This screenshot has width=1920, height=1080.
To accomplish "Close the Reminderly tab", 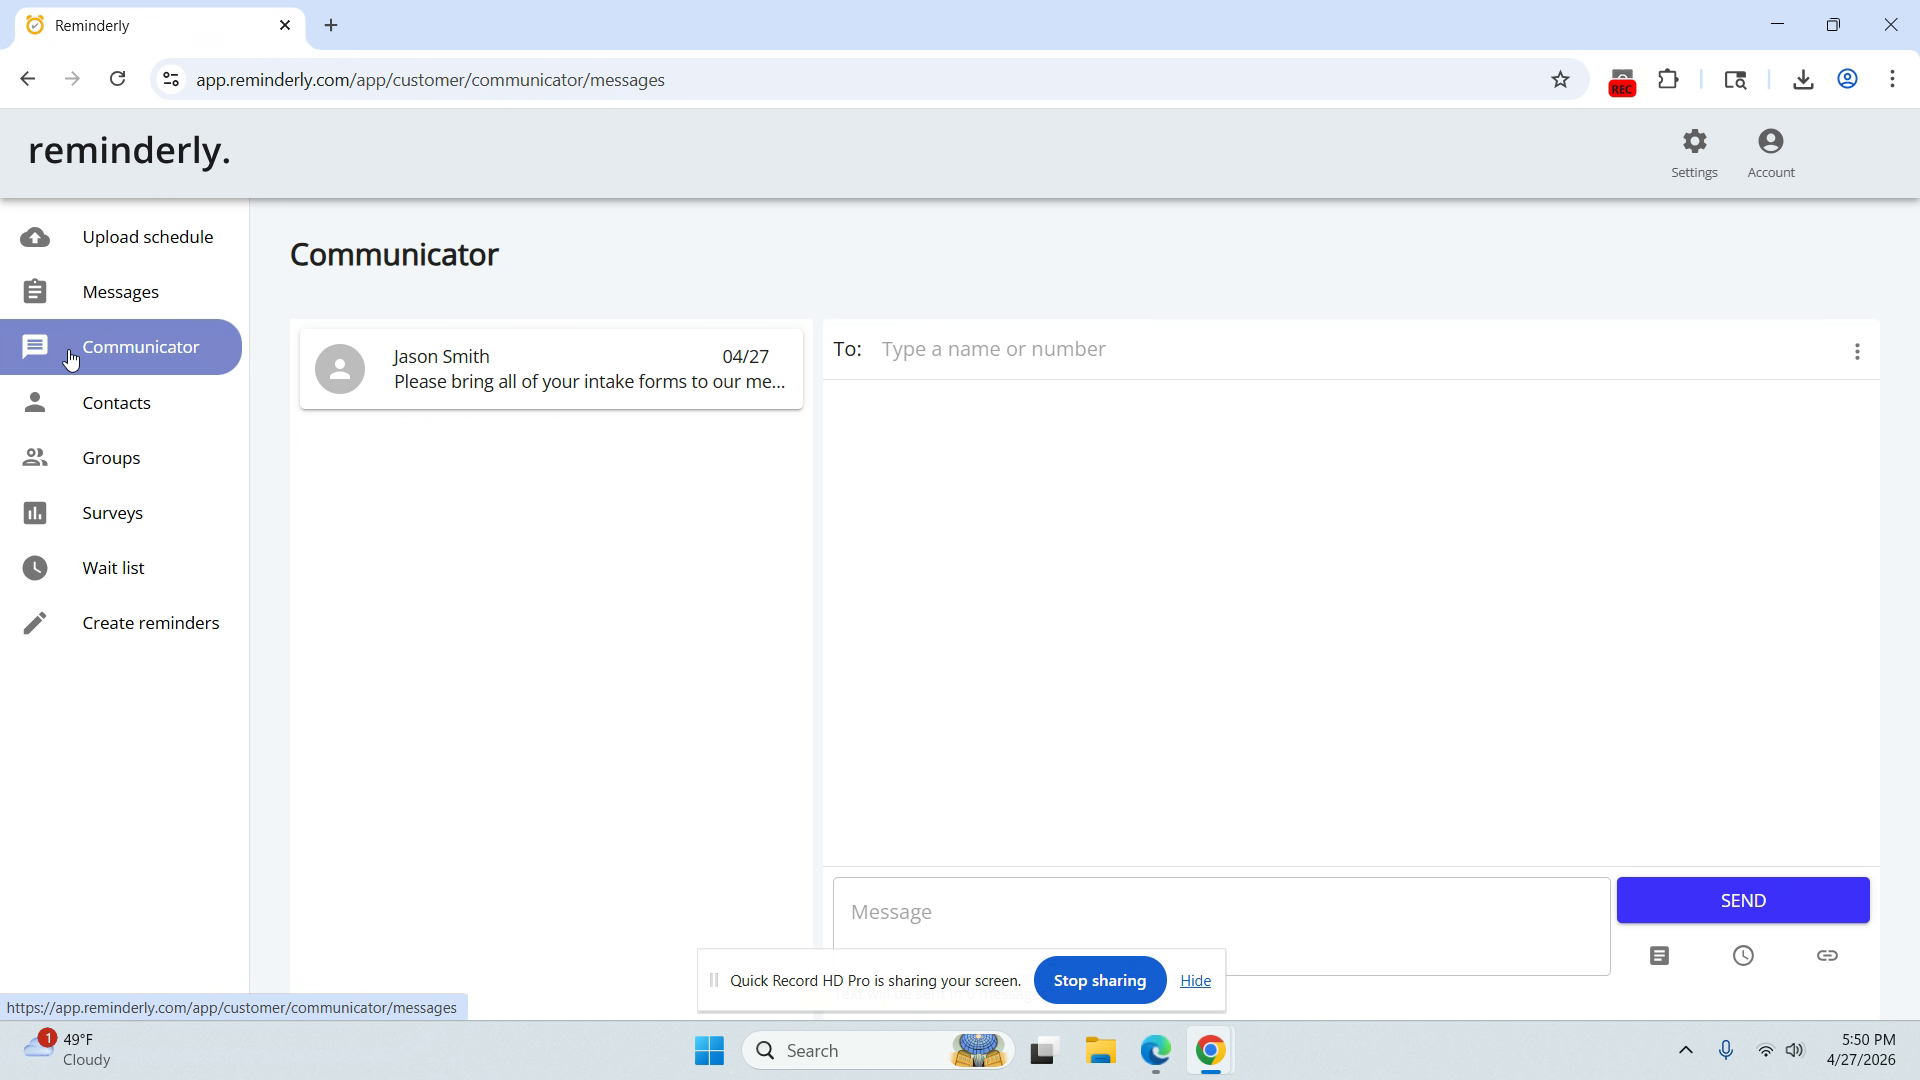I will coord(285,25).
